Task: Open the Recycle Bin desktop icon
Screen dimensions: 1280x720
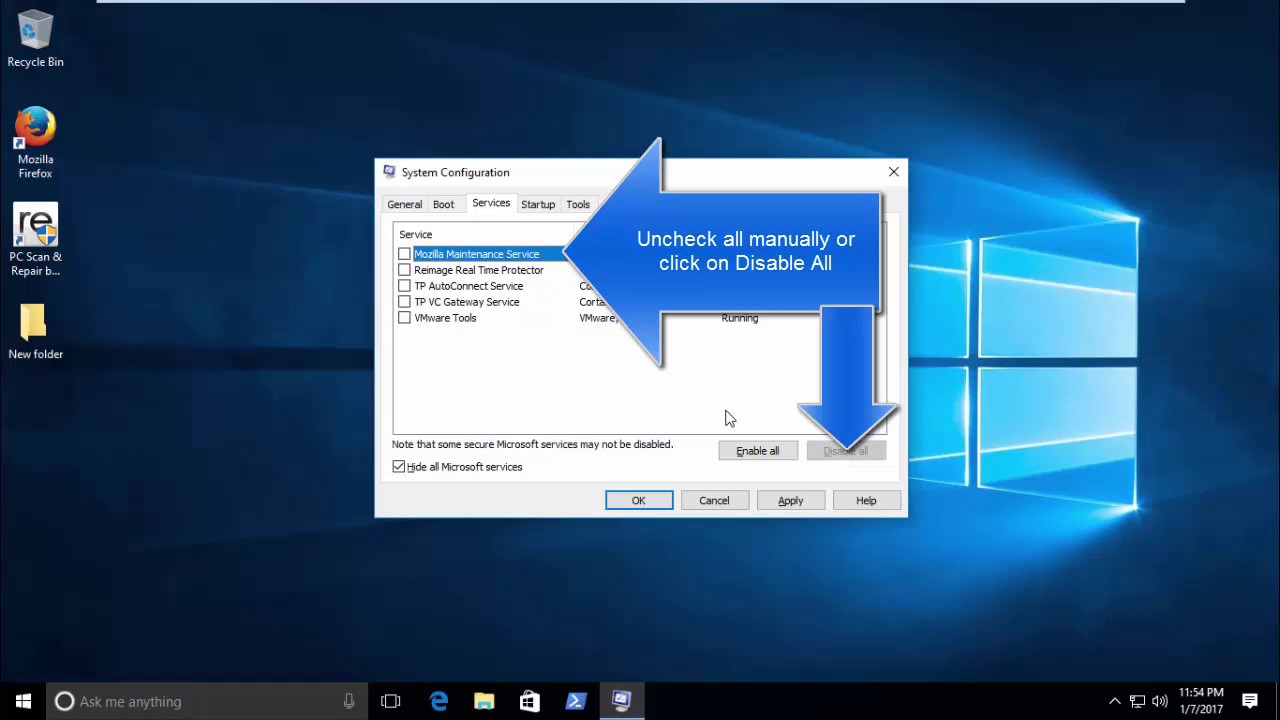Action: [35, 40]
